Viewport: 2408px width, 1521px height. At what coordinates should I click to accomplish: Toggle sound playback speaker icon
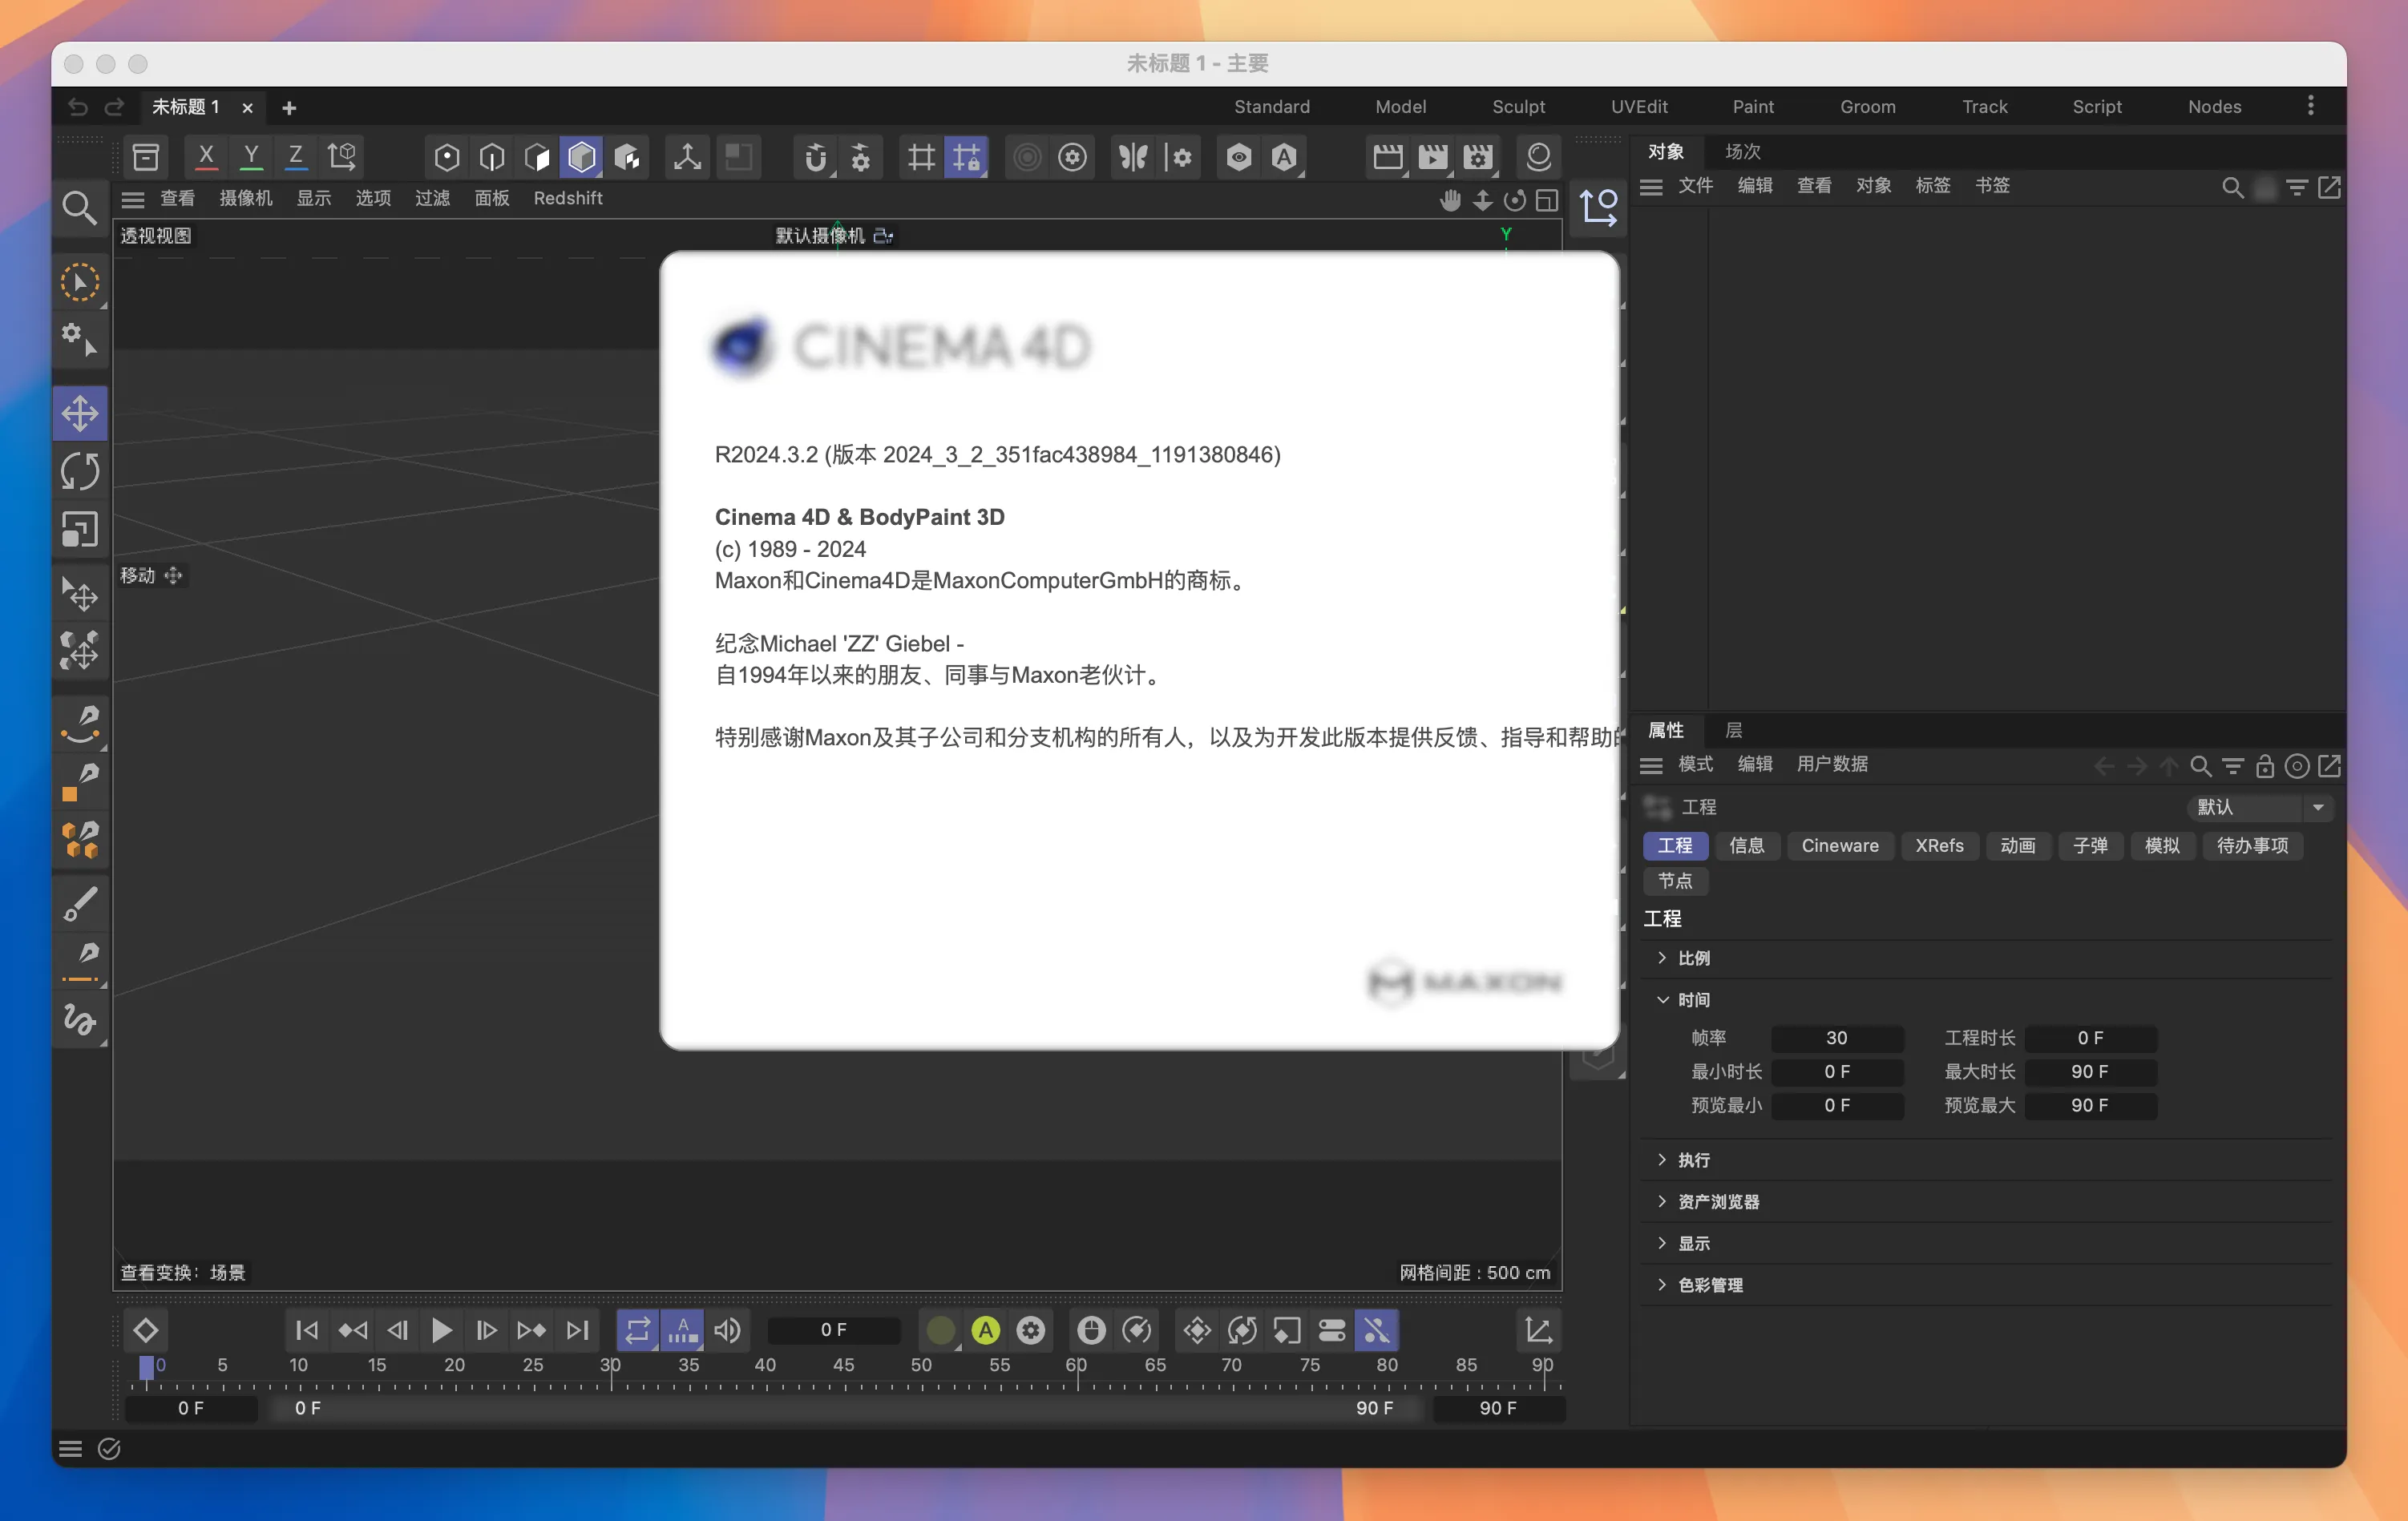pyautogui.click(x=728, y=1330)
